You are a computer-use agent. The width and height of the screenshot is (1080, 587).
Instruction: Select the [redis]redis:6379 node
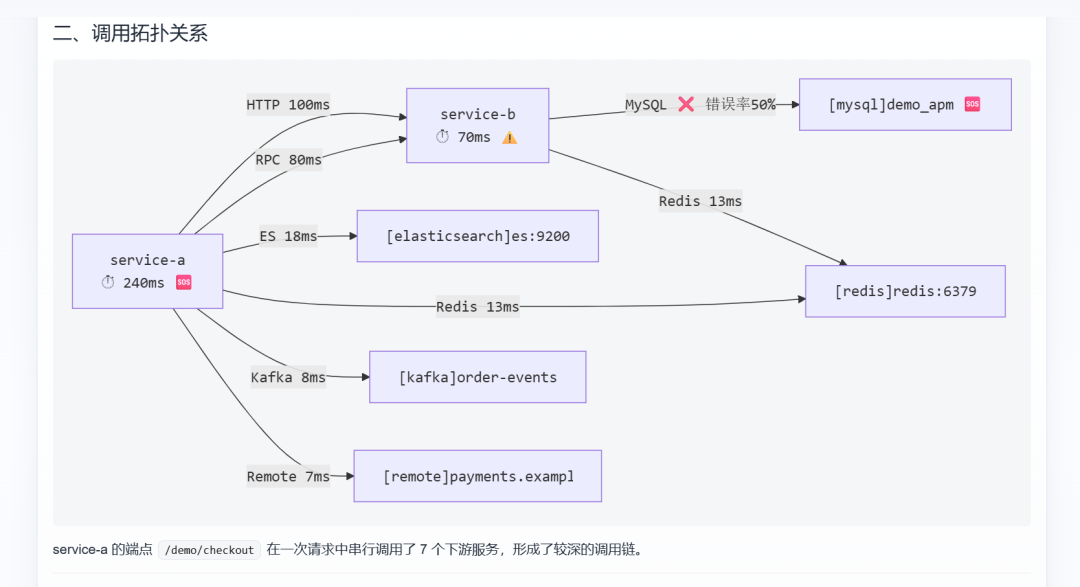point(905,291)
